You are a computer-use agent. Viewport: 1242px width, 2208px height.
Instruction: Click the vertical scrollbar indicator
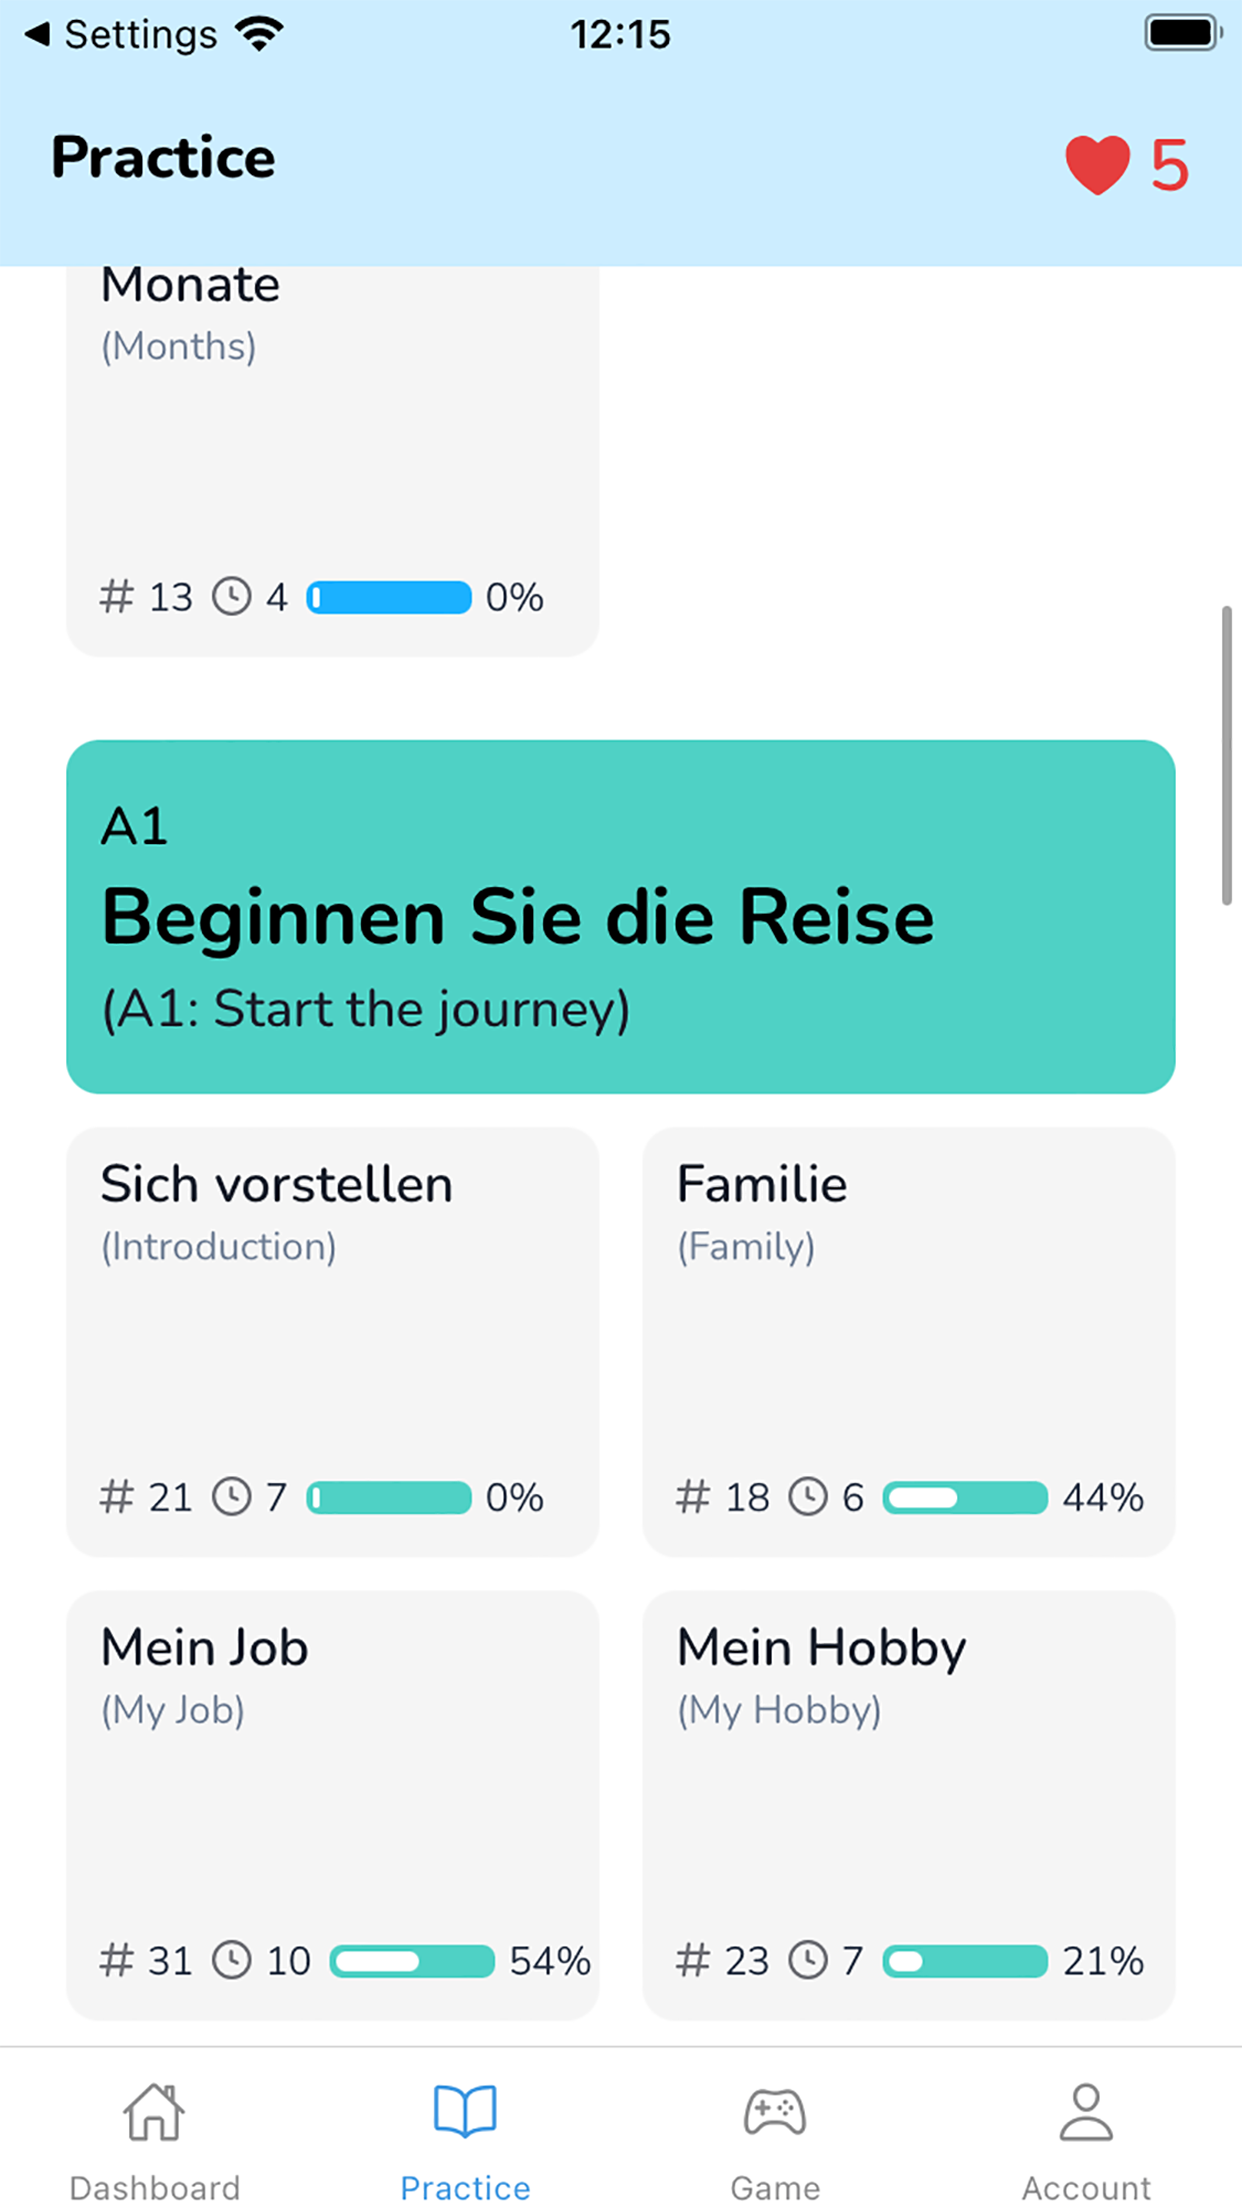tap(1227, 755)
